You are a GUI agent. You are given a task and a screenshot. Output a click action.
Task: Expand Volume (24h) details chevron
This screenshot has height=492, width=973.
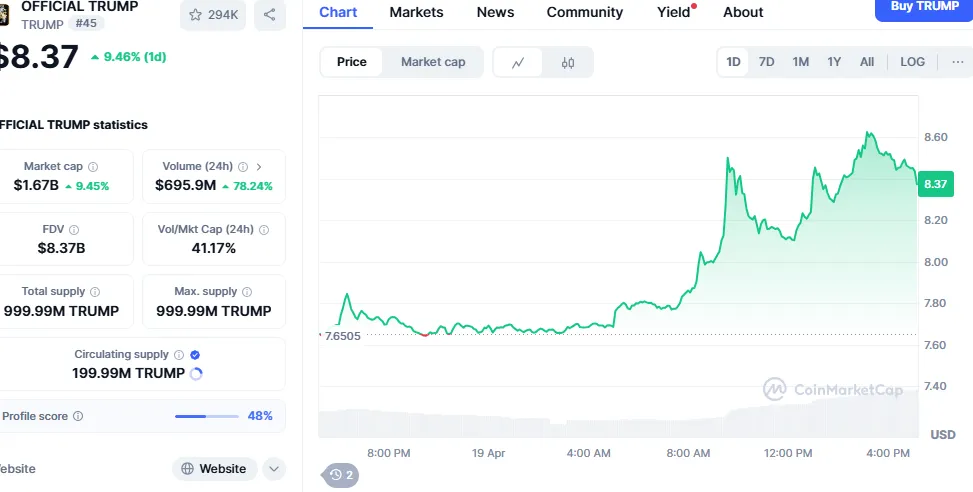click(x=259, y=166)
